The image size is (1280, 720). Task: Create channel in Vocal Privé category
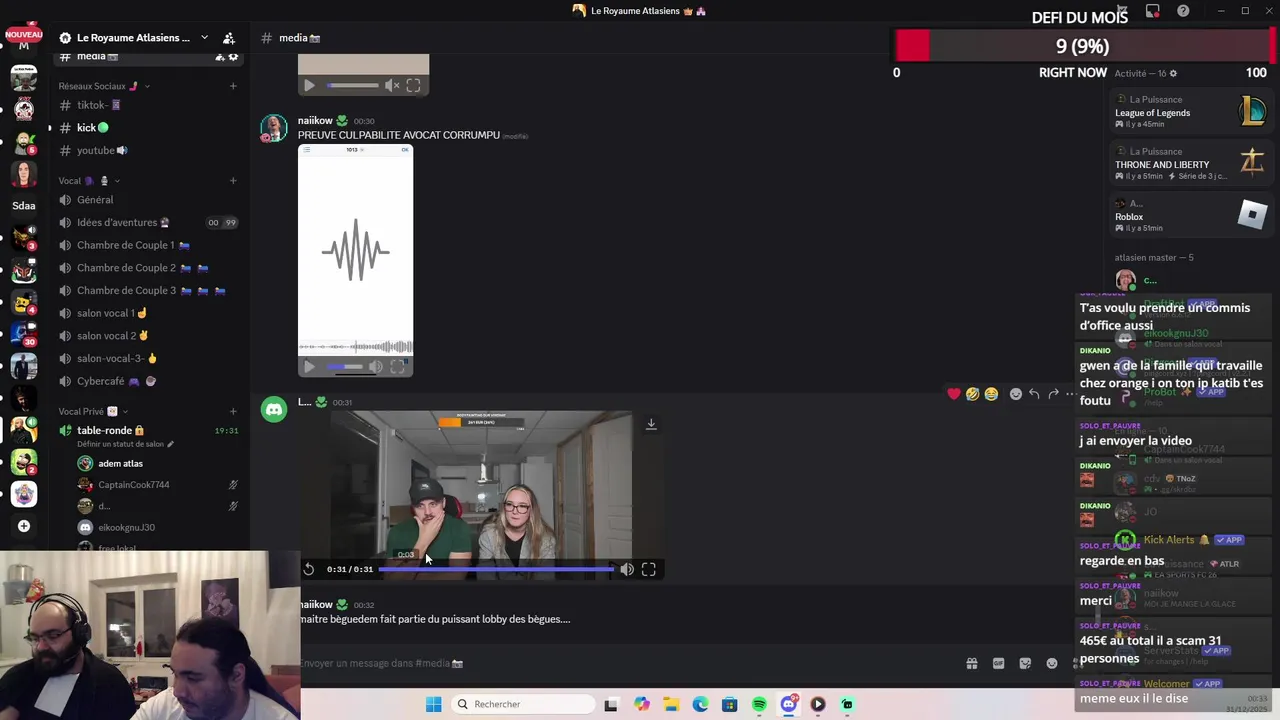tap(233, 411)
